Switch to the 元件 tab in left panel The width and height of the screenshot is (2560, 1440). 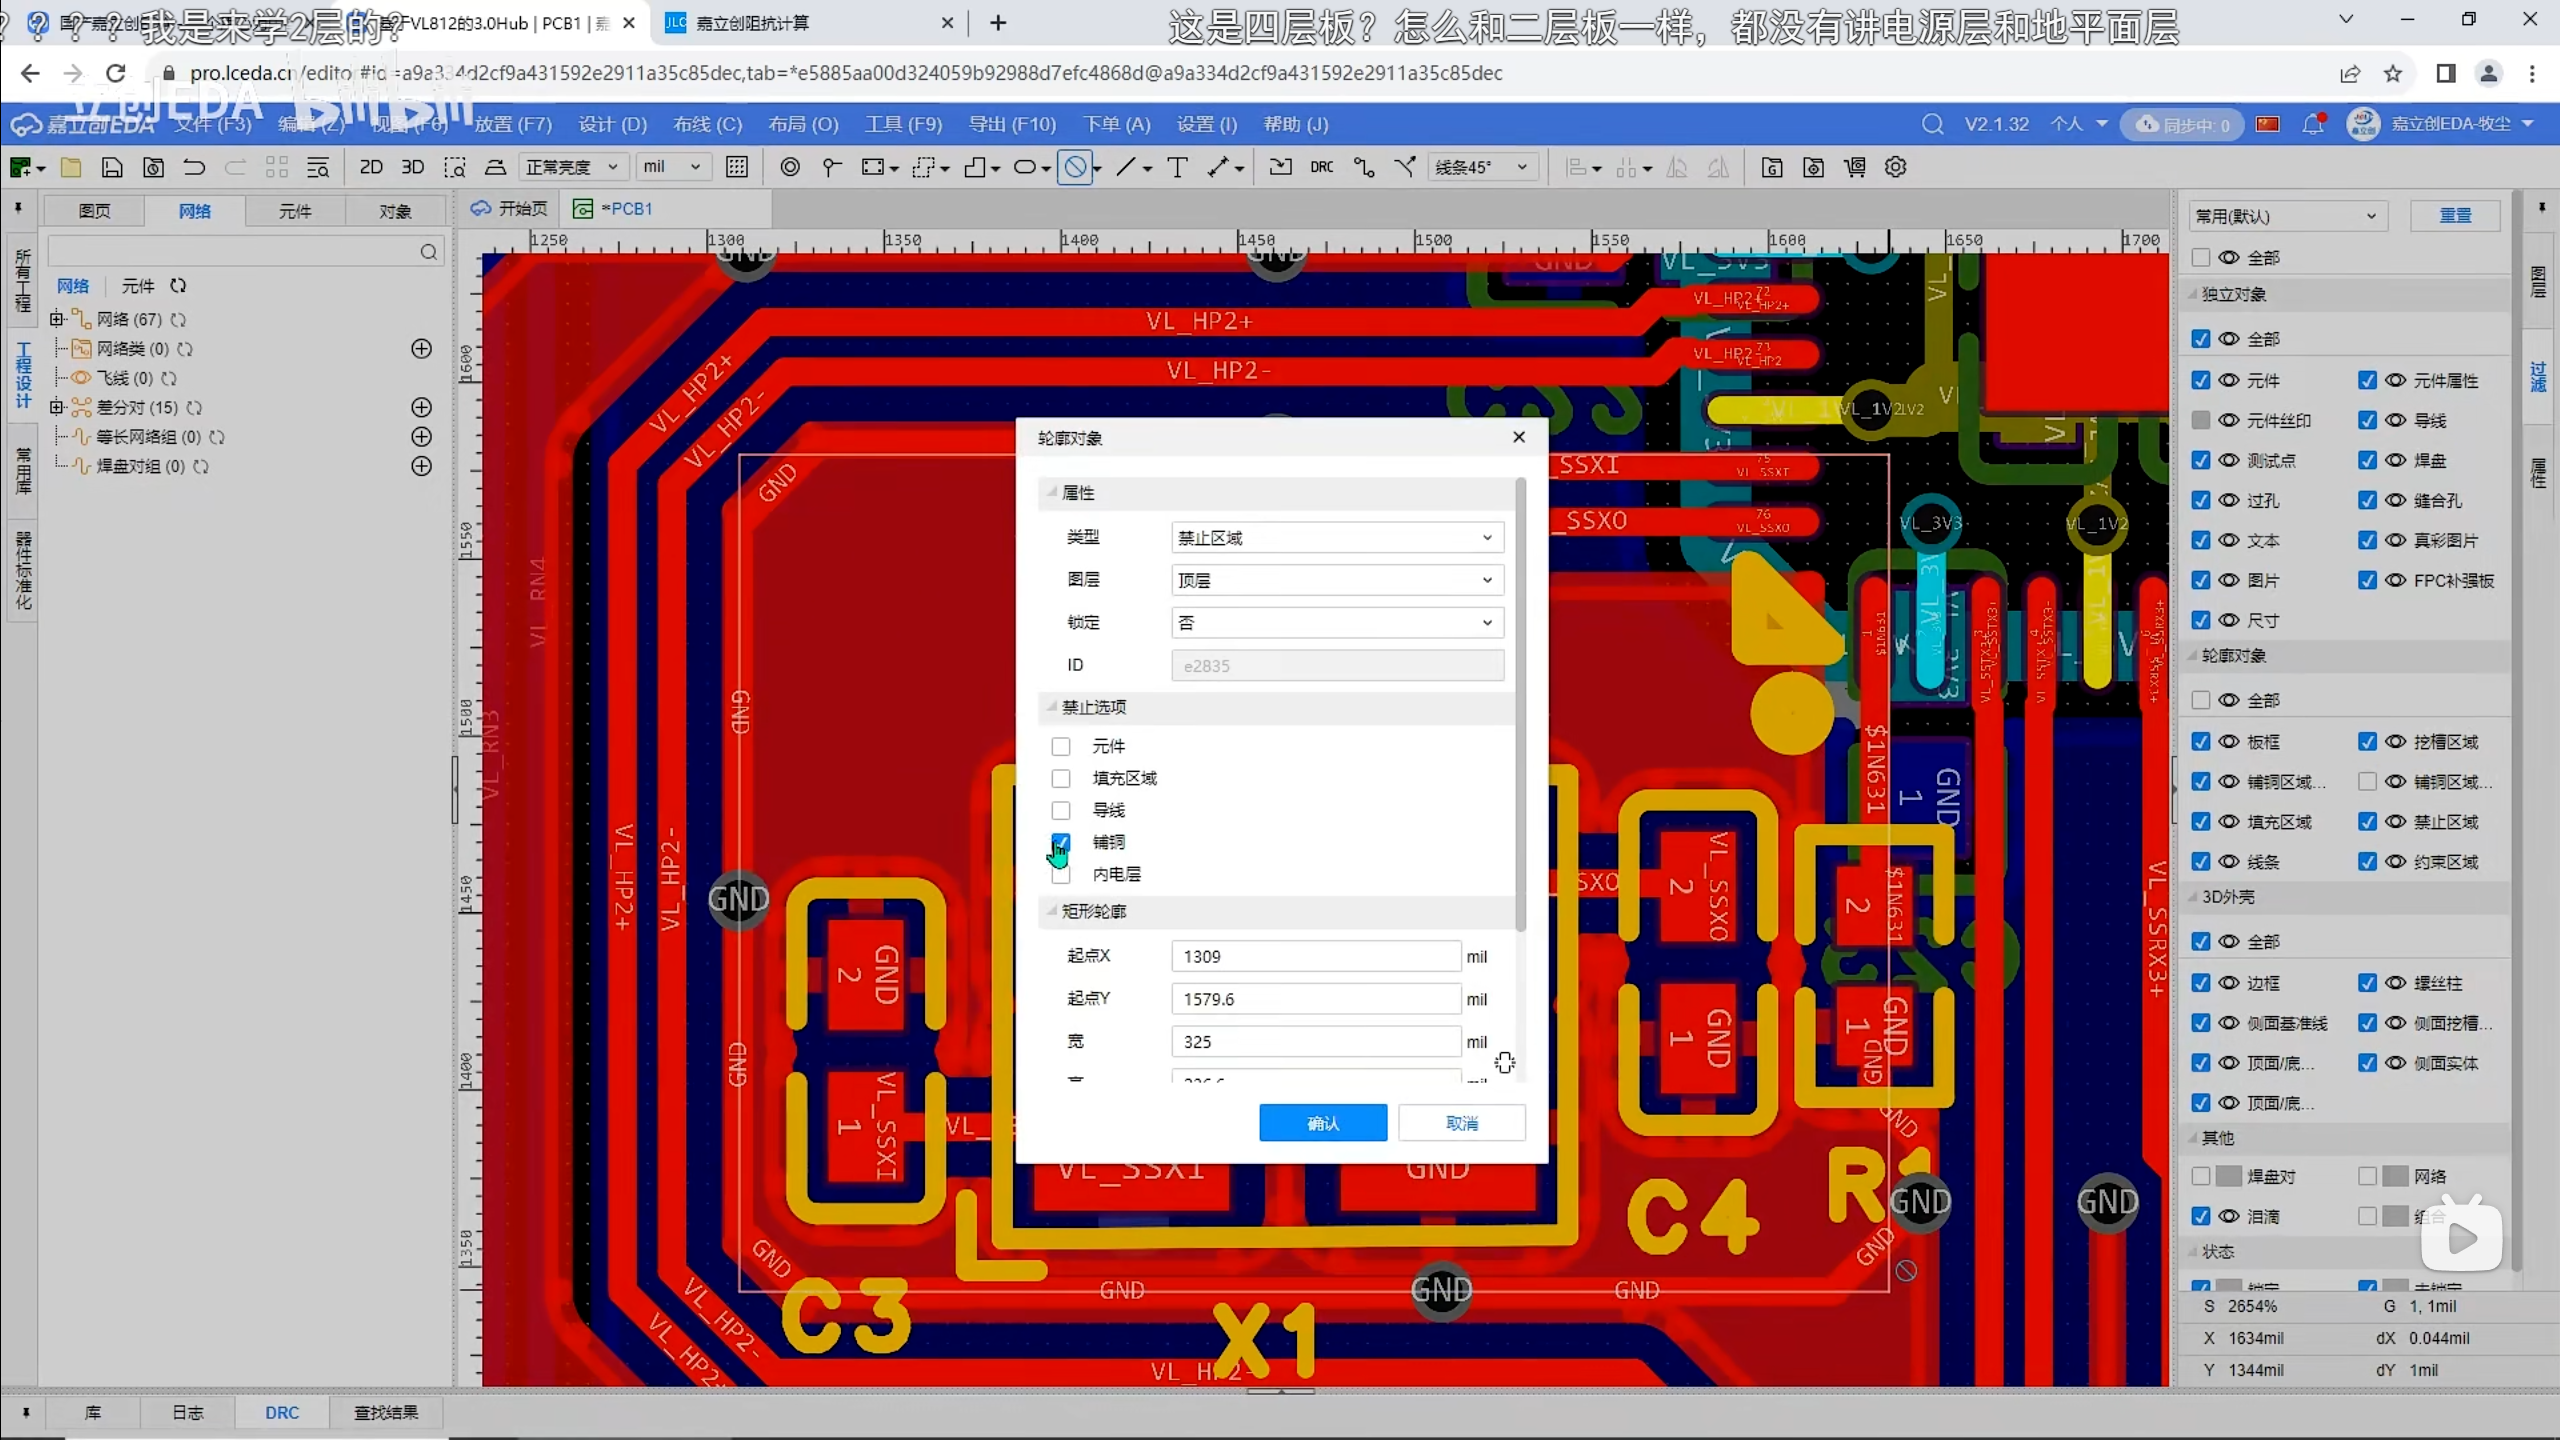click(x=295, y=211)
